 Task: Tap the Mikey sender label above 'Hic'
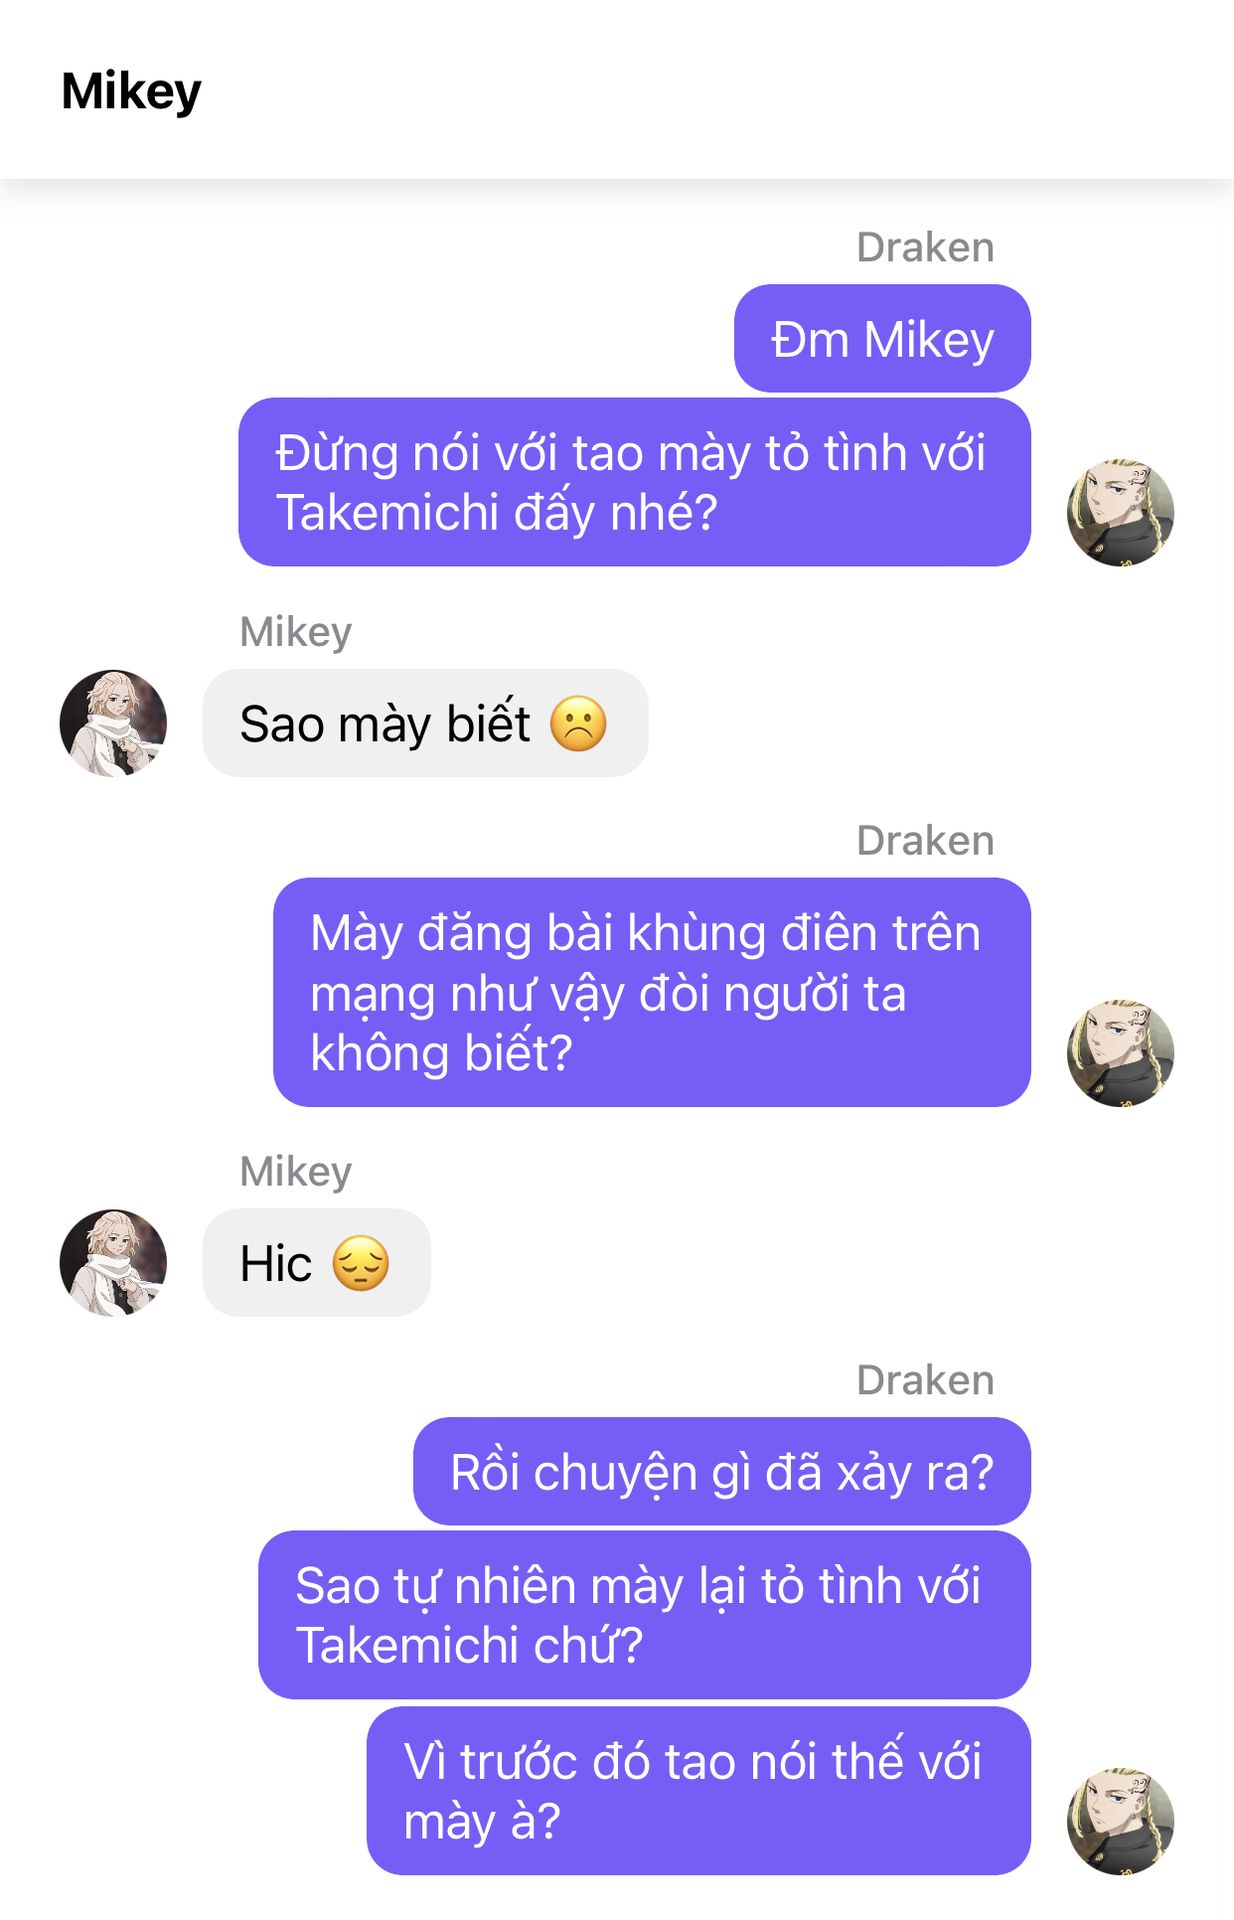(x=296, y=1171)
